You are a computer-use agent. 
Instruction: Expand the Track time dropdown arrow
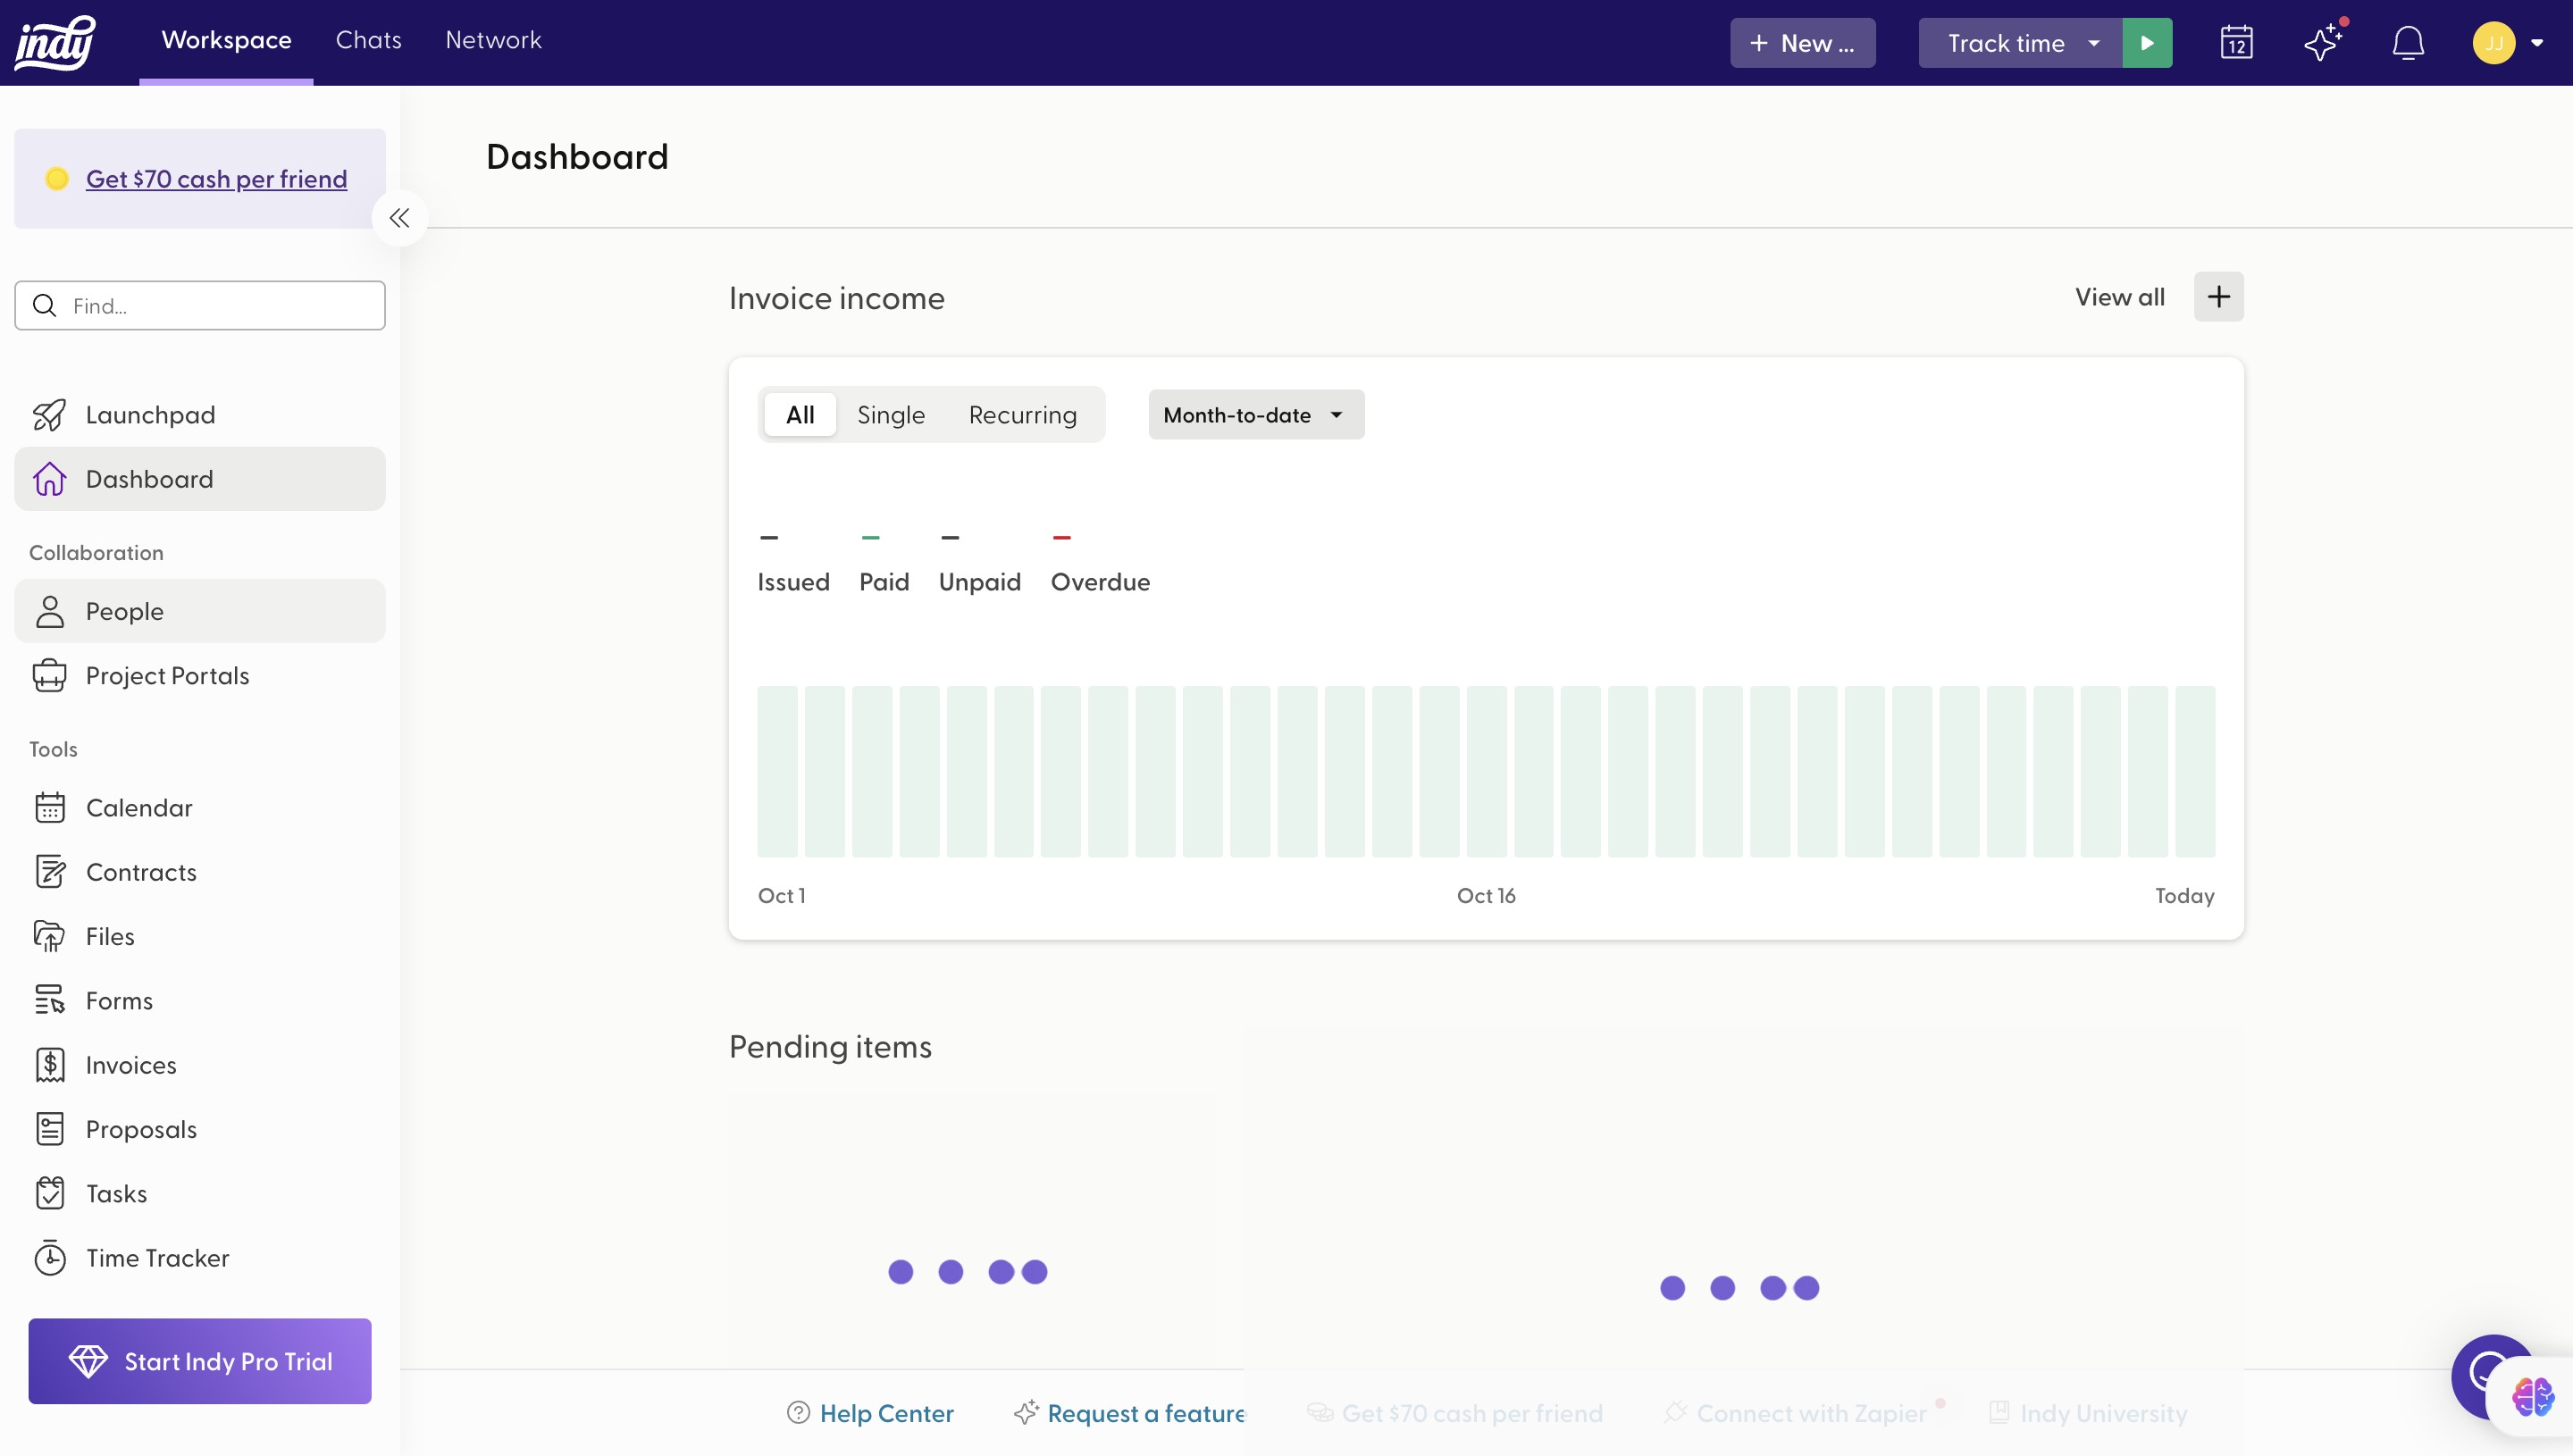pos(2093,43)
